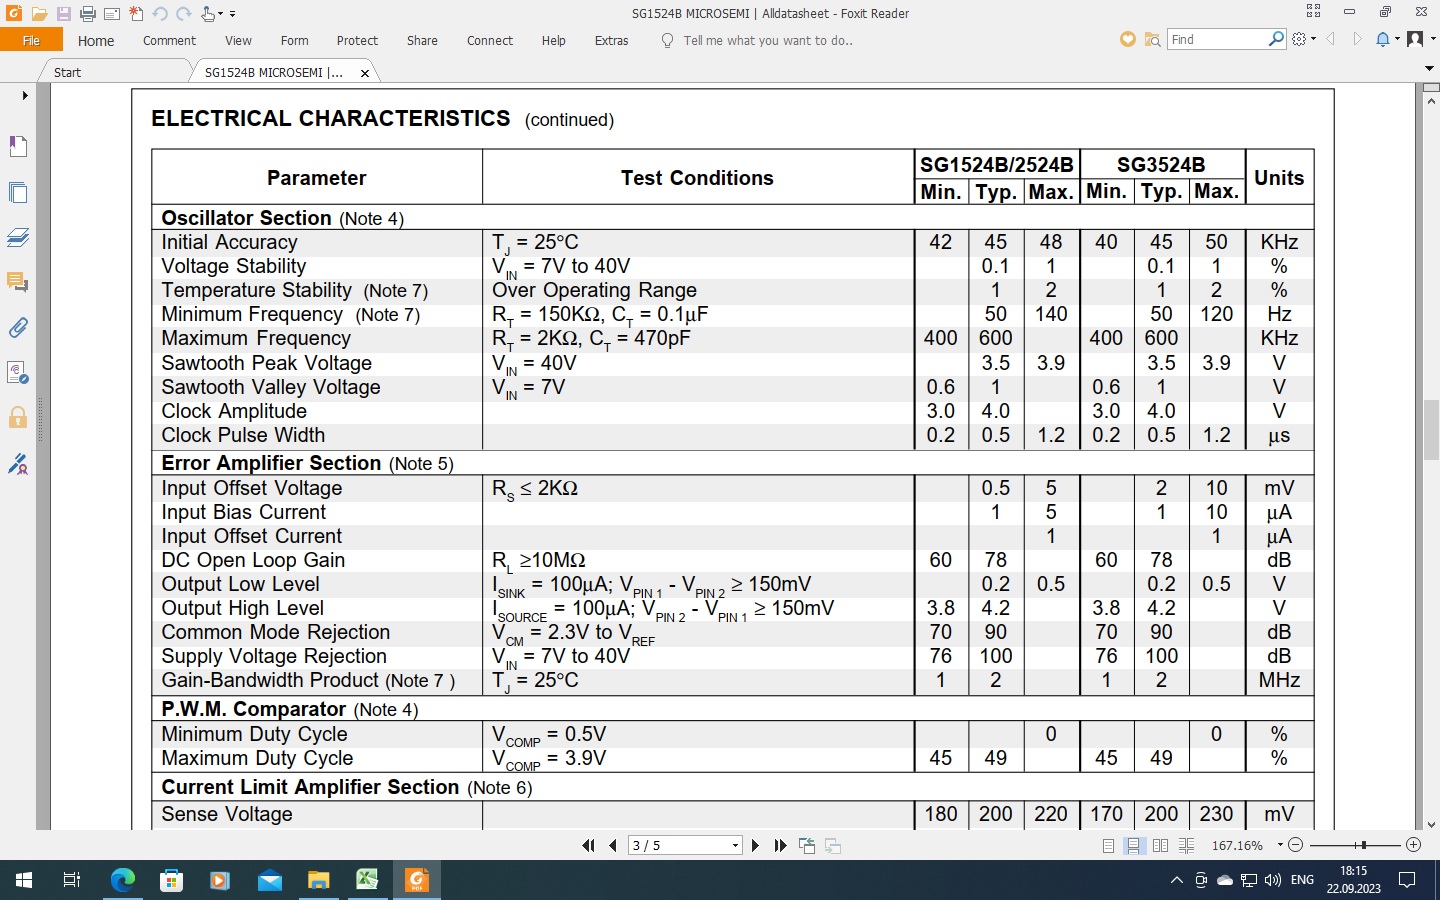Click the zoom out minus button
Viewport: 1440px width, 900px height.
point(1296,846)
